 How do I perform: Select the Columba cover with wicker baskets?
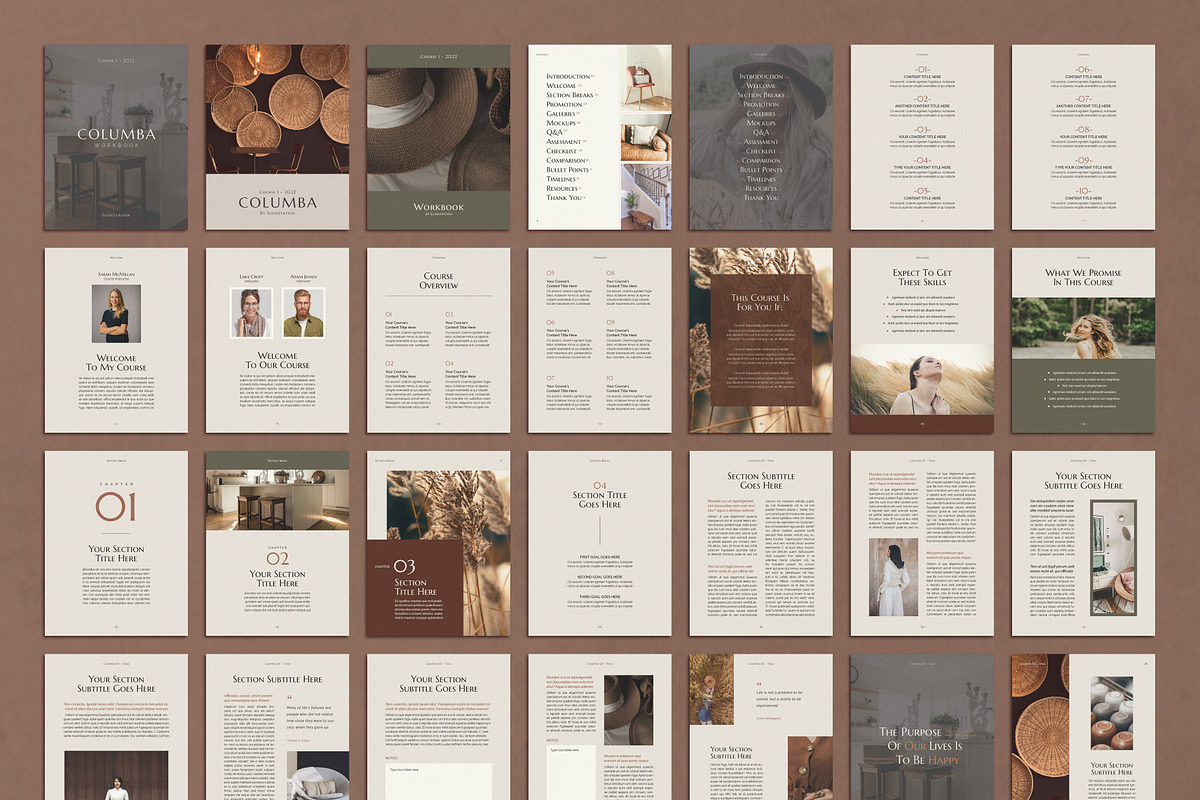point(277,137)
